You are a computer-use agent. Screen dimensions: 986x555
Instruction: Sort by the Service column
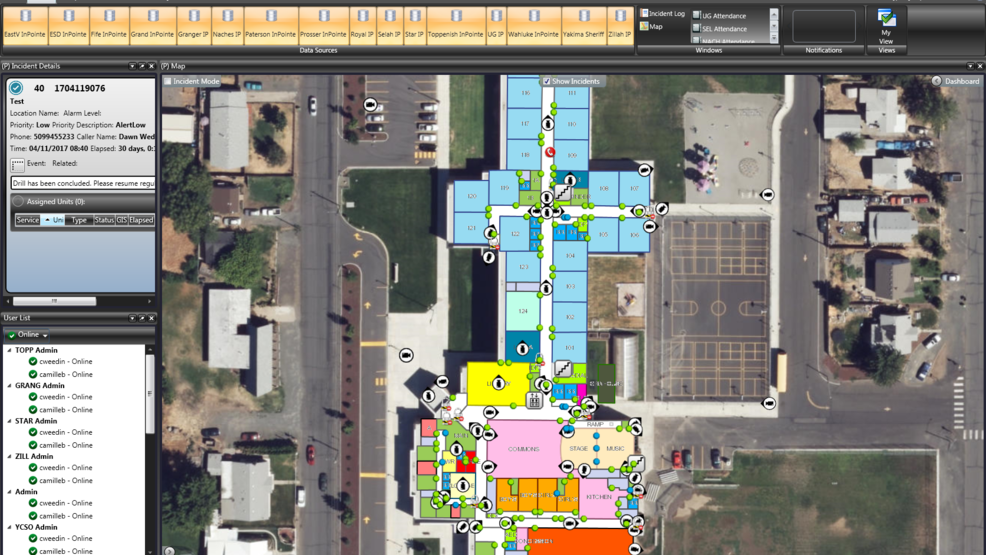(x=28, y=220)
